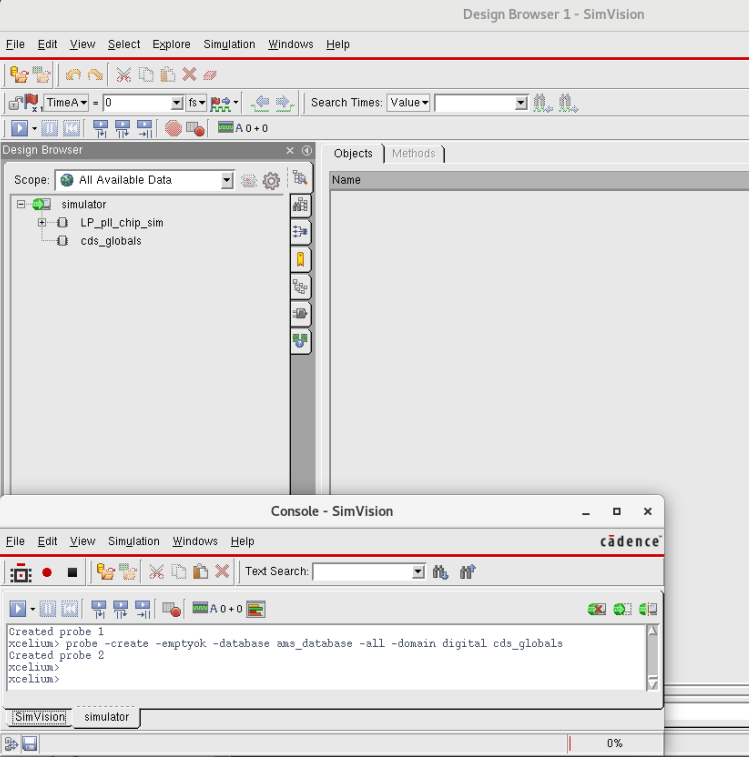Viewport: 749px width, 757px height.
Task: Open database icon in Design Browser toolbar
Action: [x=19, y=75]
